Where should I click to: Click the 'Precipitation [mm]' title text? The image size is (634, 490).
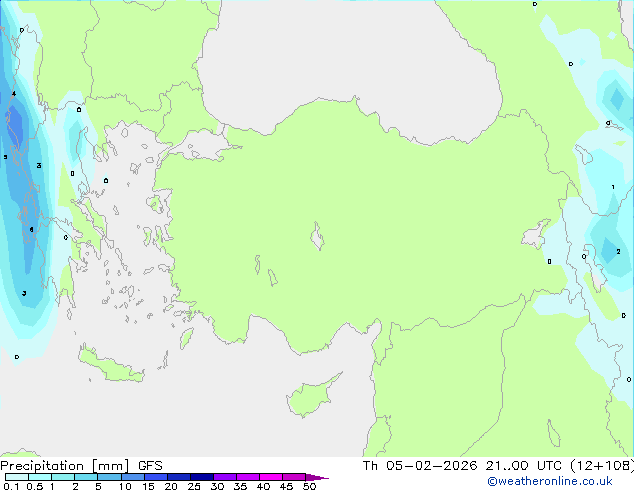[65, 466]
